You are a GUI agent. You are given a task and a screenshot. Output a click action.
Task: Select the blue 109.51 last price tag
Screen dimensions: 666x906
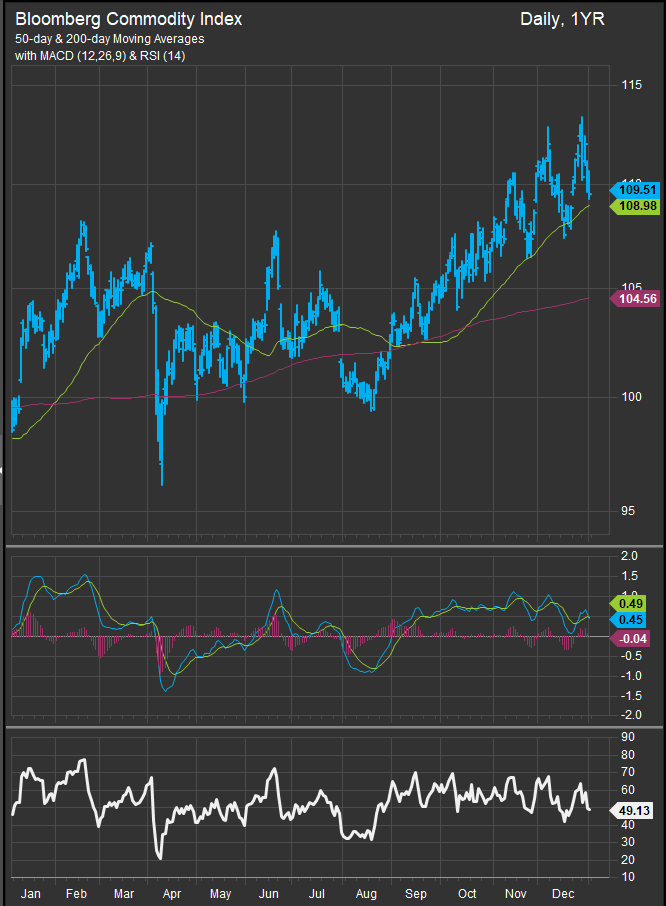(637, 189)
